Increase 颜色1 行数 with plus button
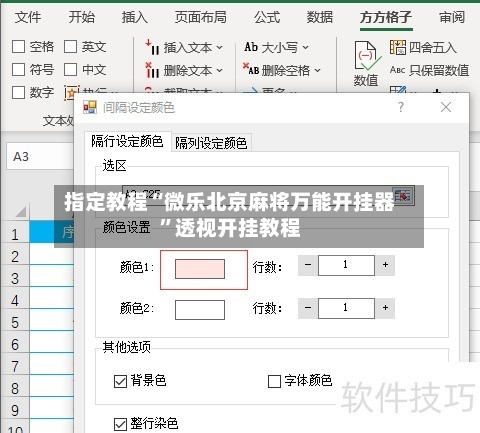Image resolution: width=480 pixels, height=433 pixels. point(385,265)
